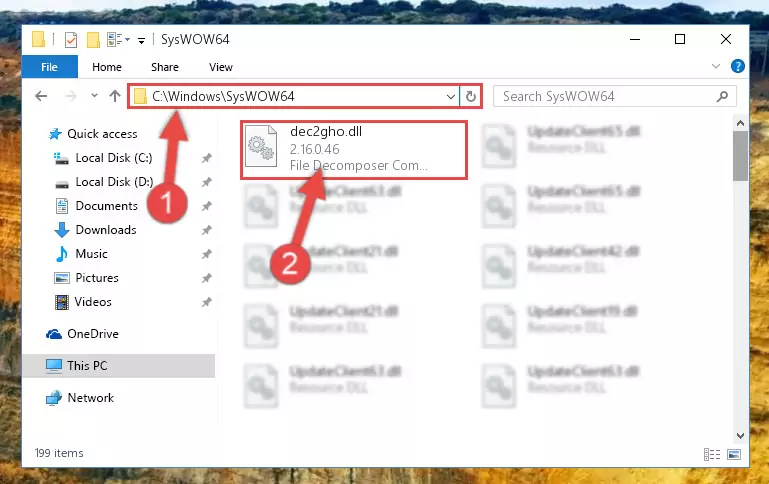Click the New folder icon in title bar

[x=93, y=40]
